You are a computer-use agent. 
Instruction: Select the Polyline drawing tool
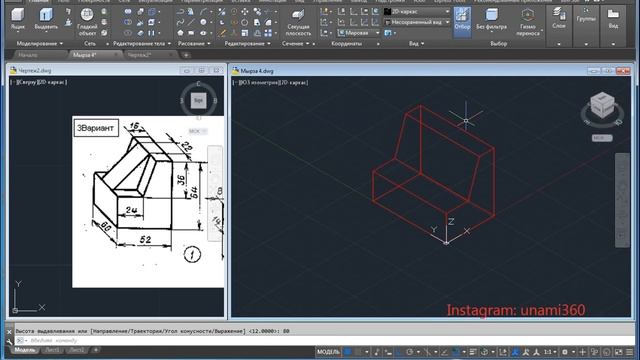(180, 12)
